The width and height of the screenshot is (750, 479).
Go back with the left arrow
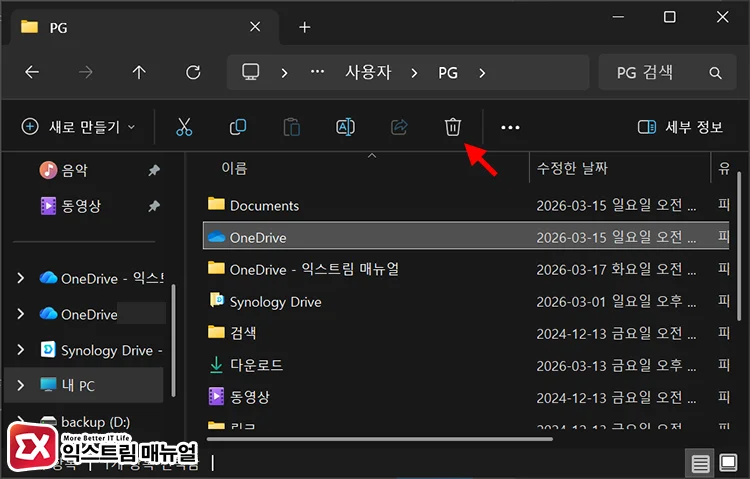32,73
